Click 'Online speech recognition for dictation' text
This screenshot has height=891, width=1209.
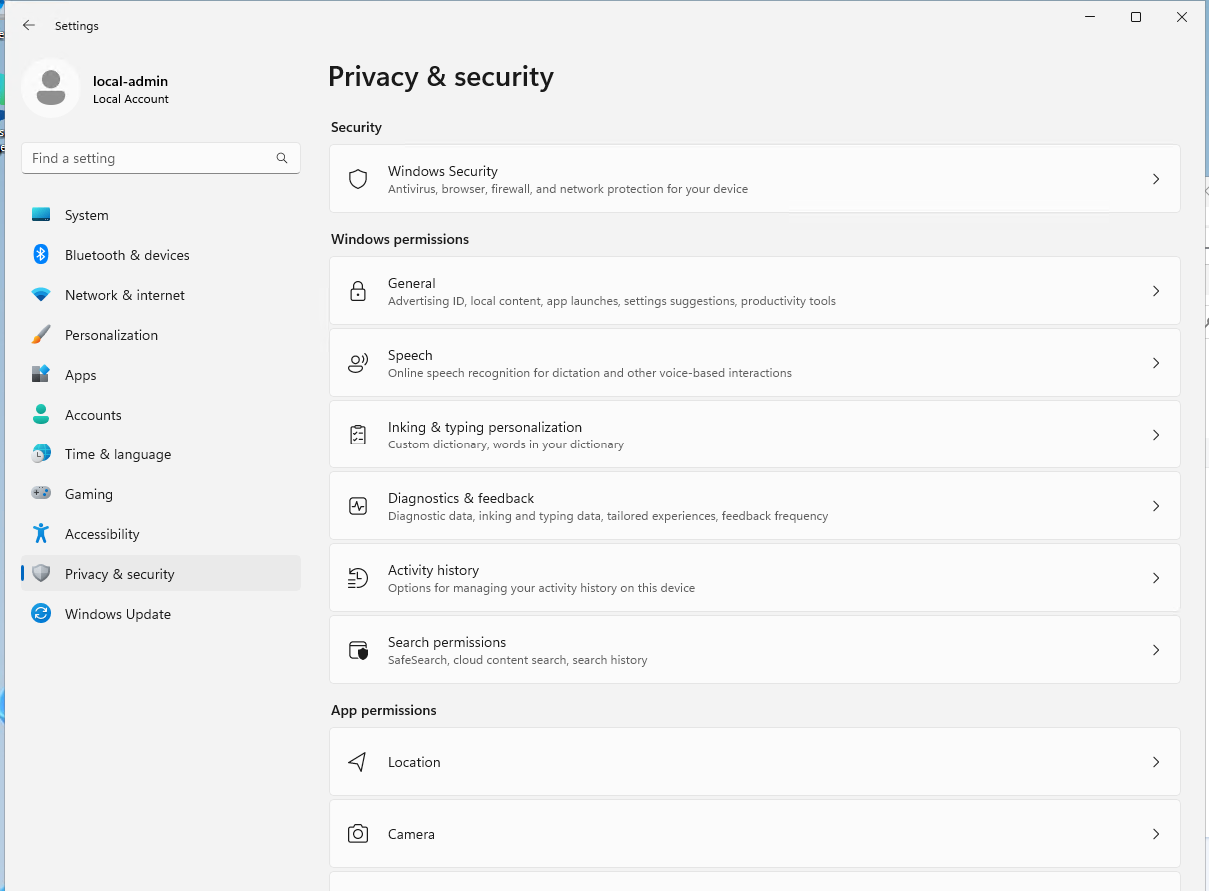point(590,373)
